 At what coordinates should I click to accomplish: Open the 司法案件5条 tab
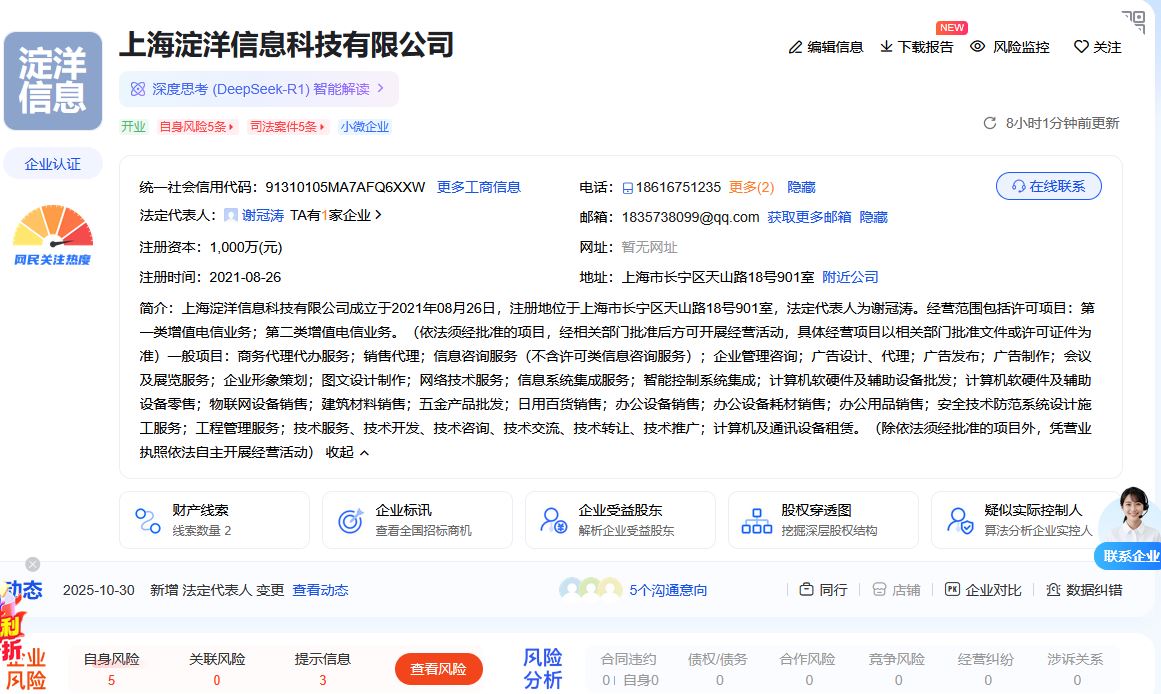[x=285, y=126]
